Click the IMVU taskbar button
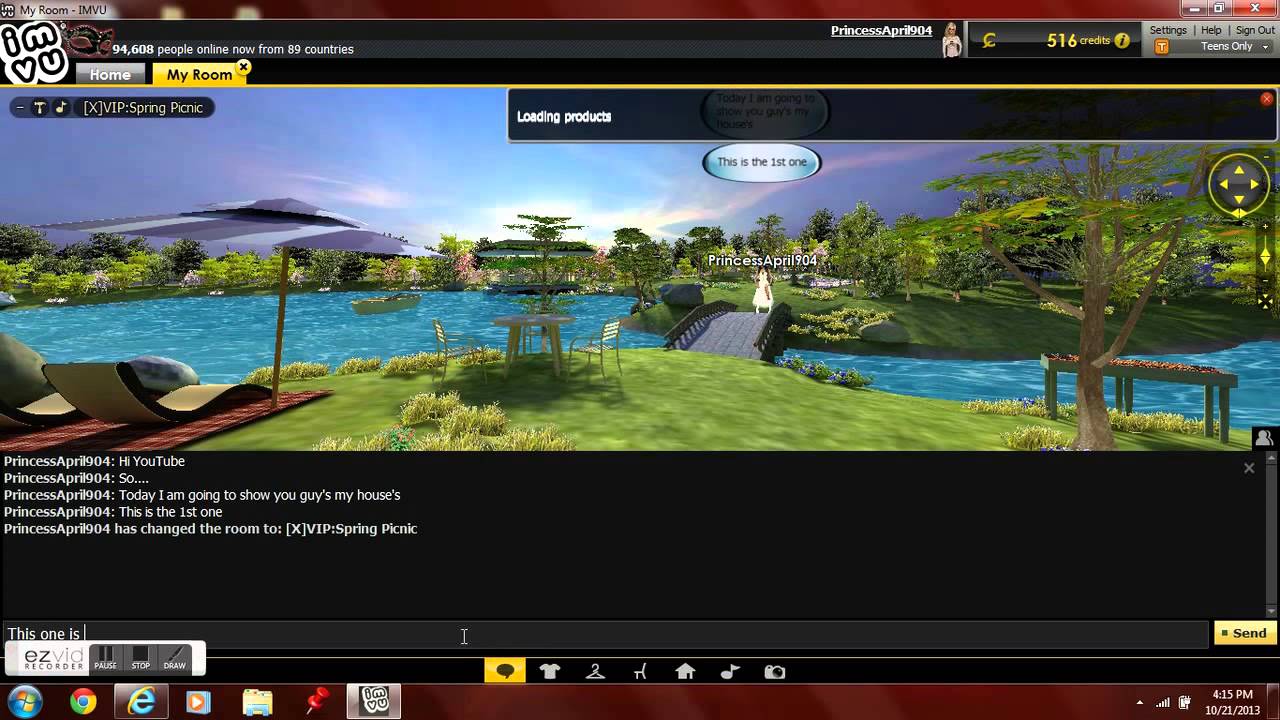 [374, 702]
